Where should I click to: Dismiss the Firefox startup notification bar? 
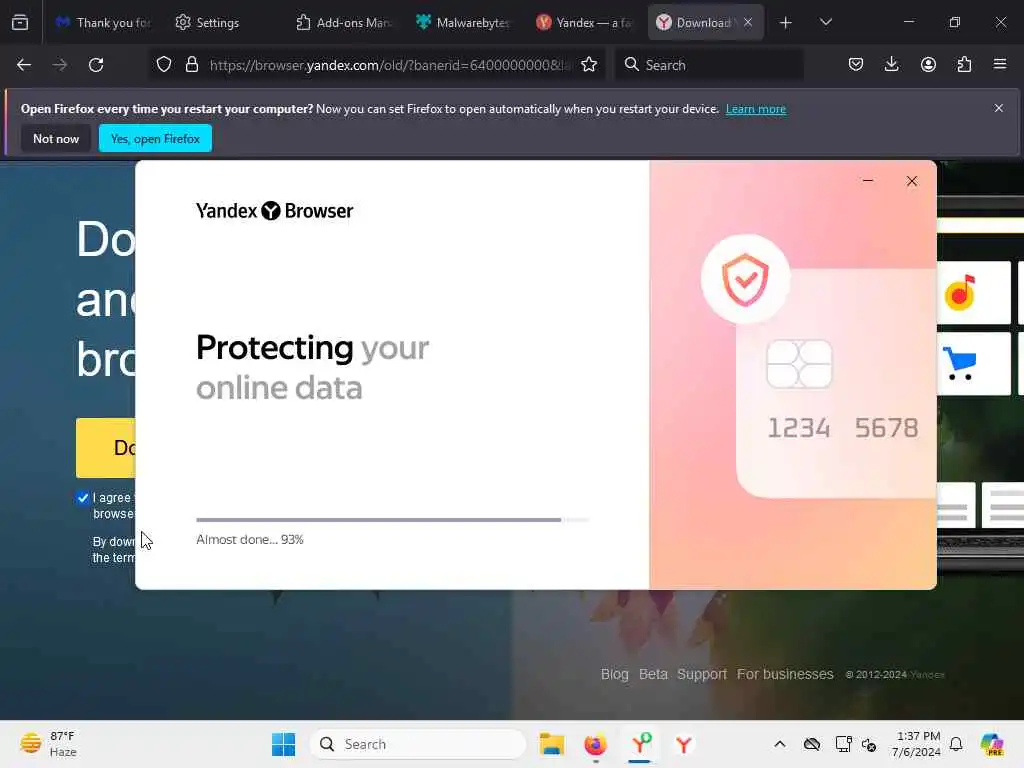(x=999, y=108)
